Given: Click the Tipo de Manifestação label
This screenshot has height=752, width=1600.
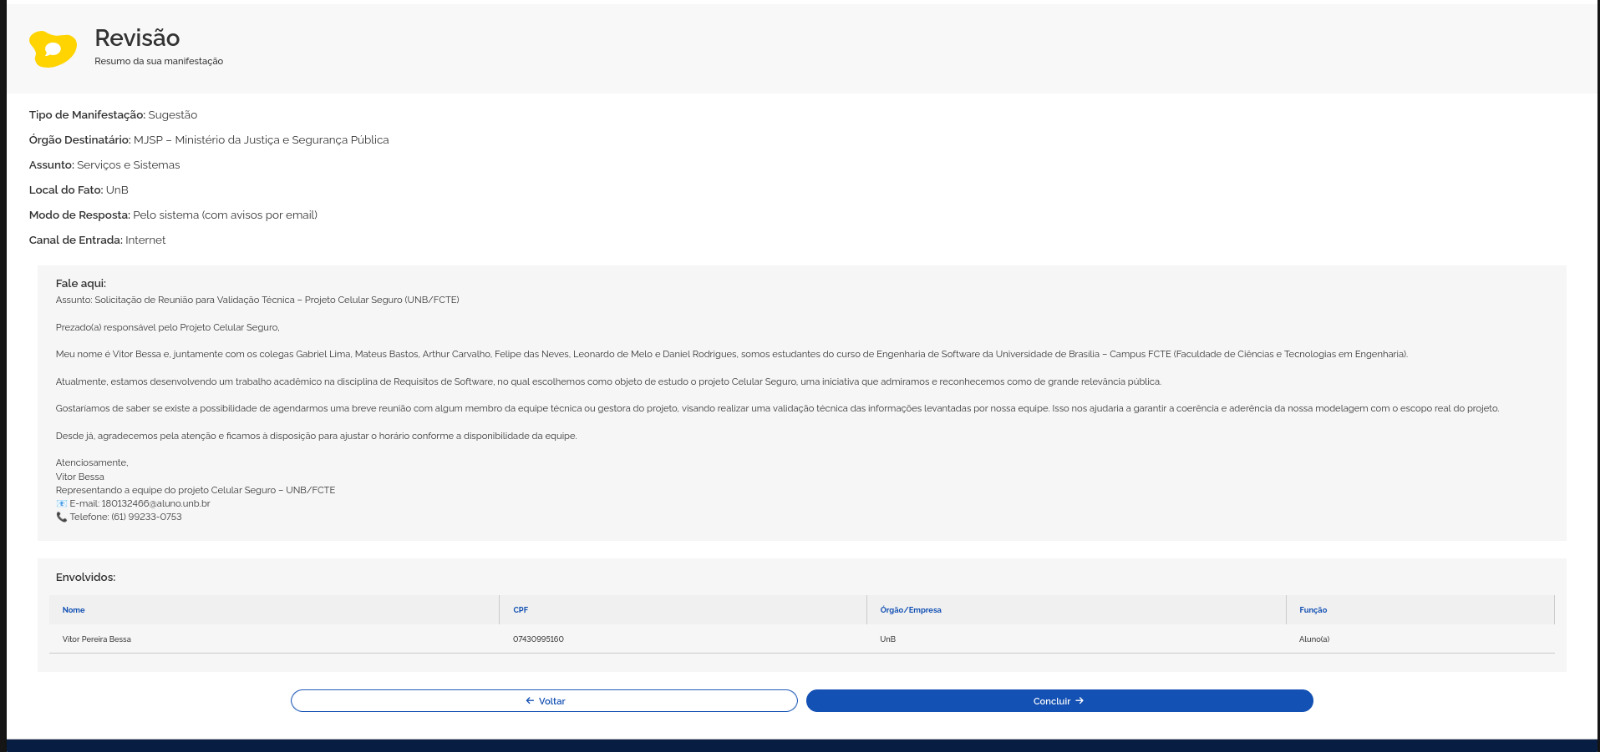Looking at the screenshot, I should point(87,115).
